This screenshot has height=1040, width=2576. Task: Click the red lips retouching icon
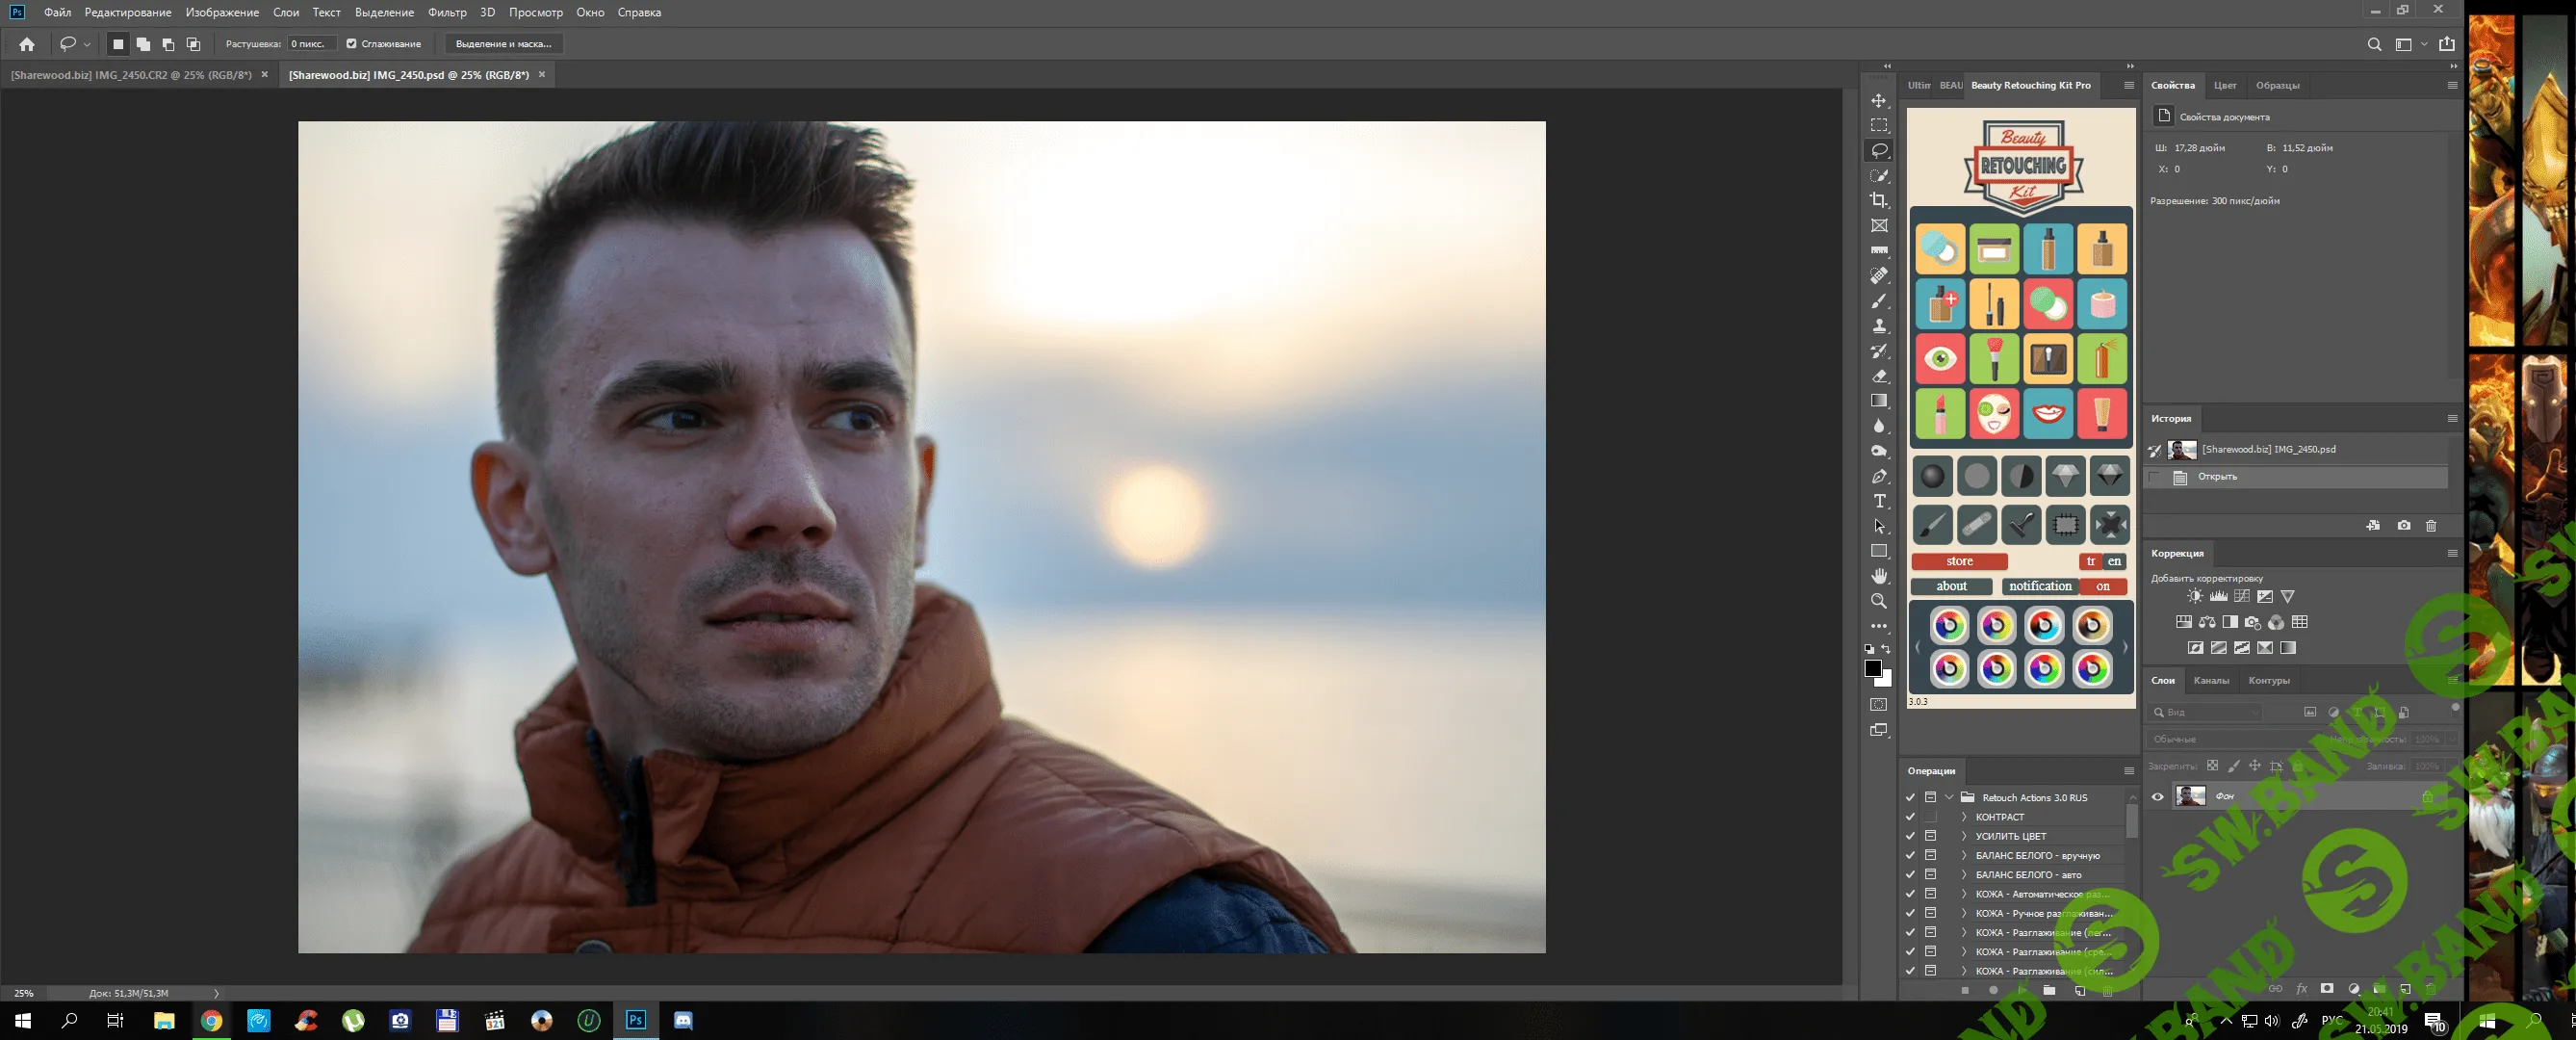pyautogui.click(x=2048, y=413)
